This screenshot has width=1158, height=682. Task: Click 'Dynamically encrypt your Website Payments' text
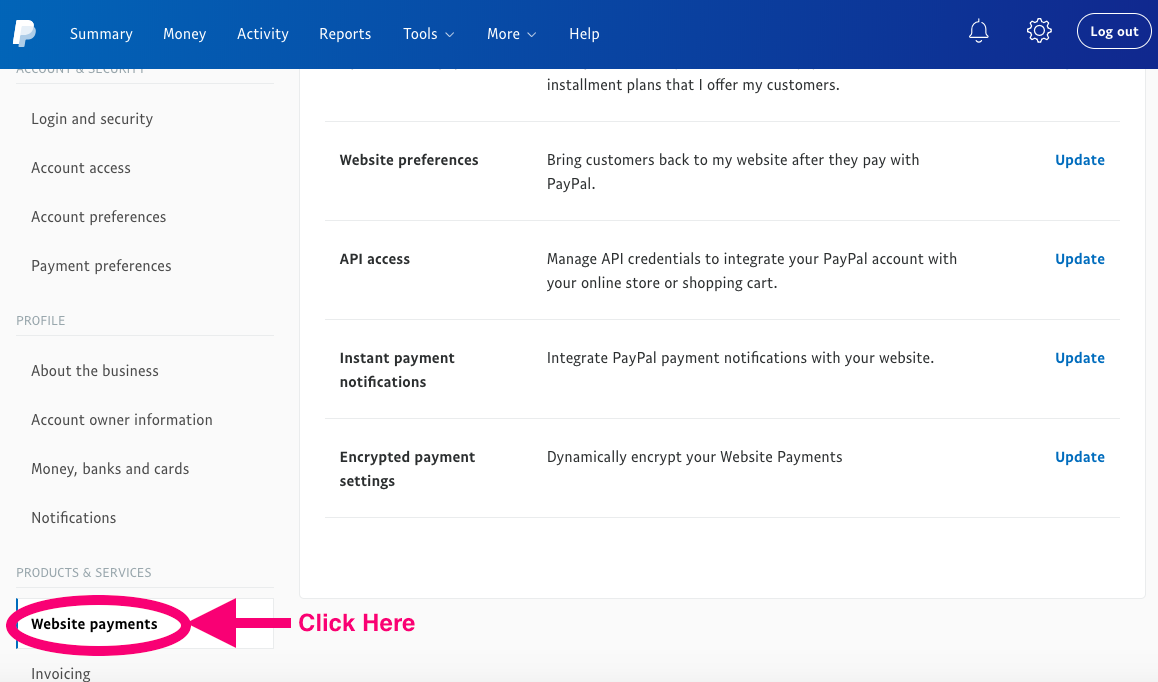[694, 457]
